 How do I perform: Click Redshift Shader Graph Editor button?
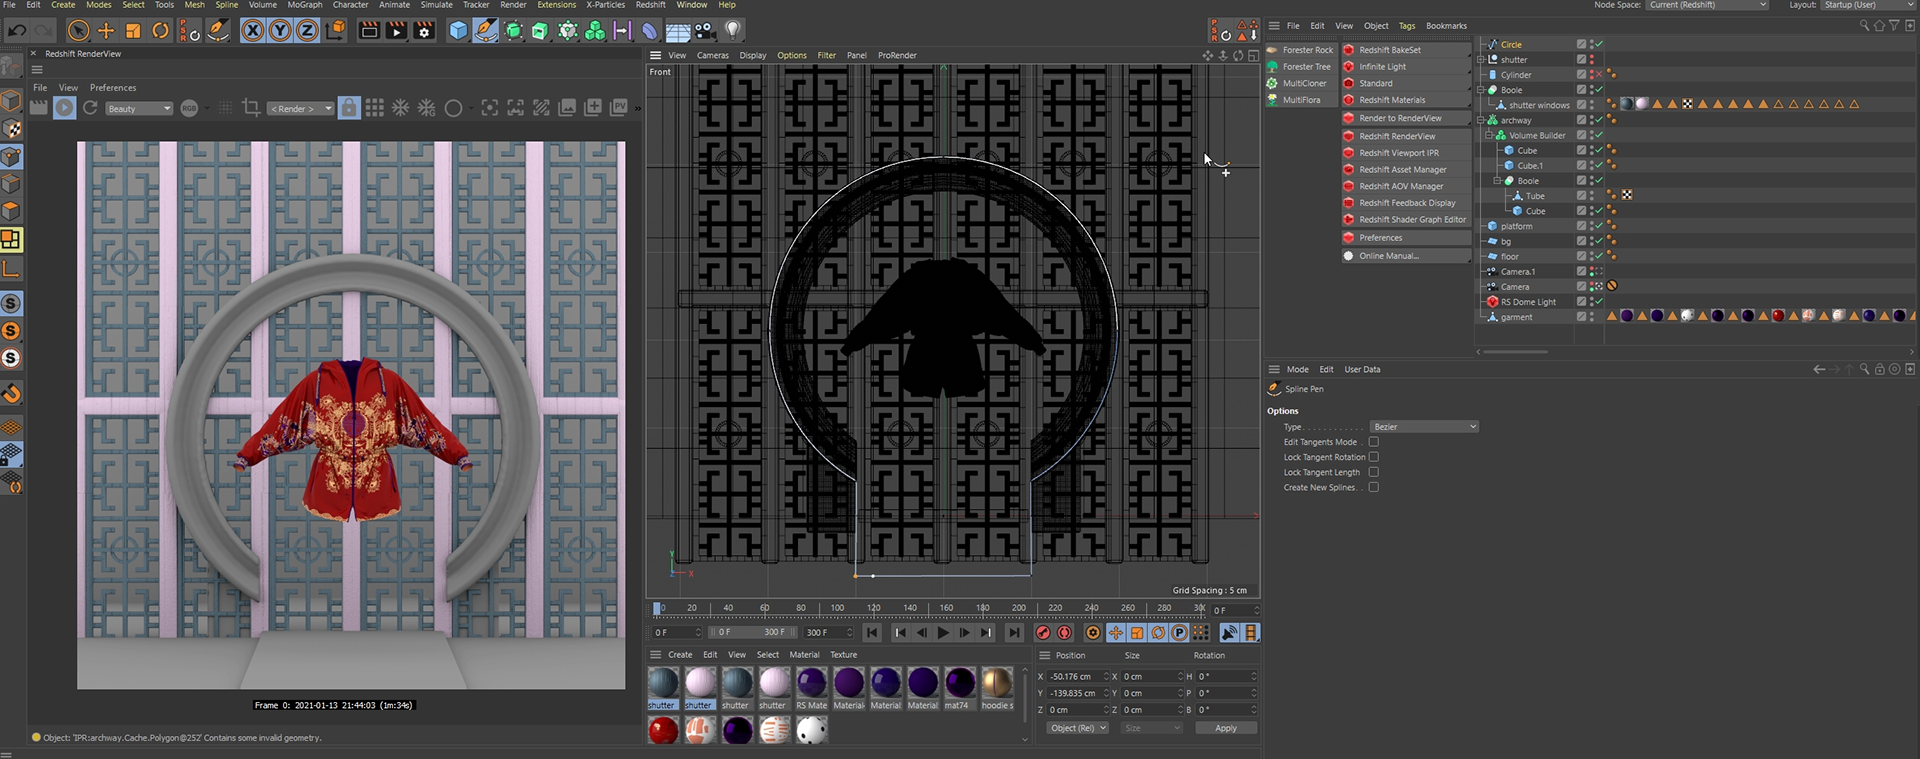click(x=1411, y=220)
